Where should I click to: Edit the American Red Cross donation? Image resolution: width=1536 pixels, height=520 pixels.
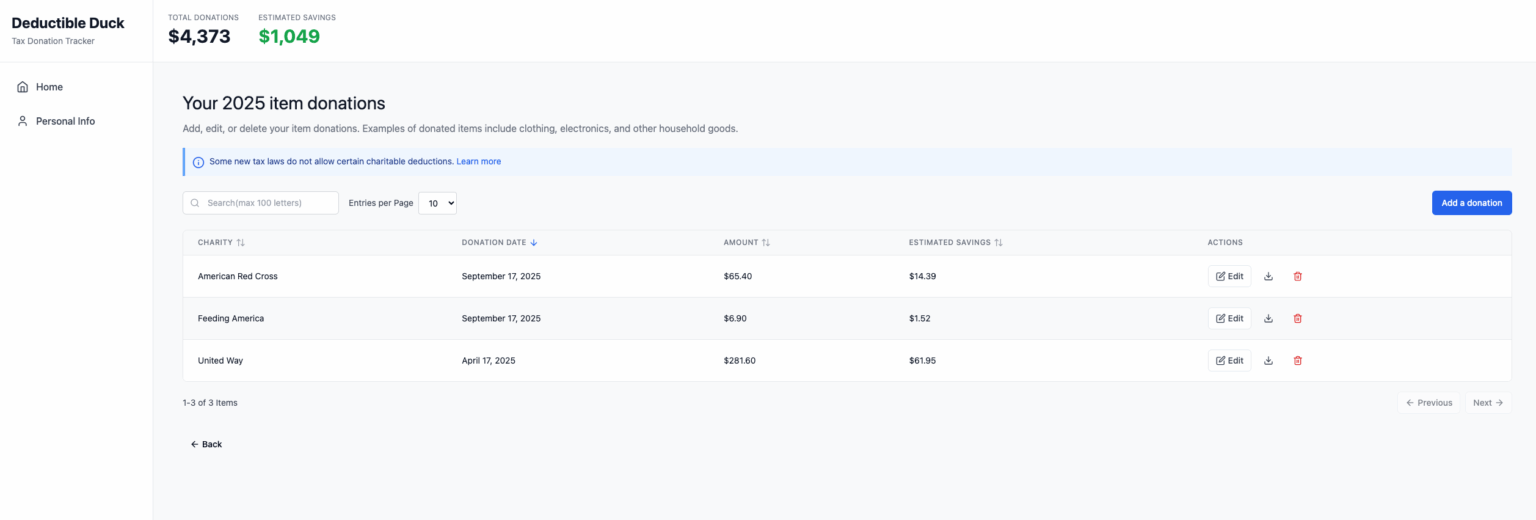pyautogui.click(x=1229, y=276)
